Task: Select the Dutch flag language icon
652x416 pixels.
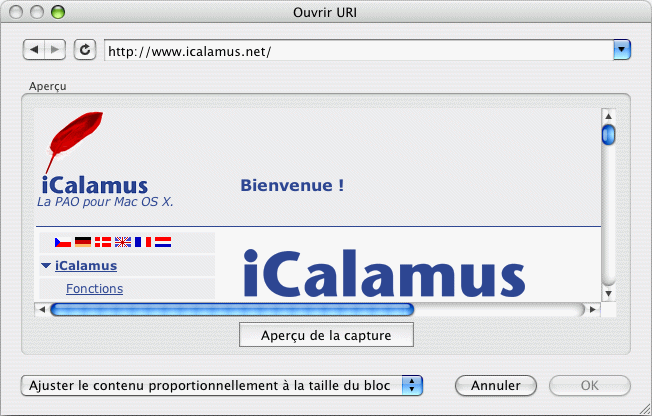Action: click(x=163, y=242)
